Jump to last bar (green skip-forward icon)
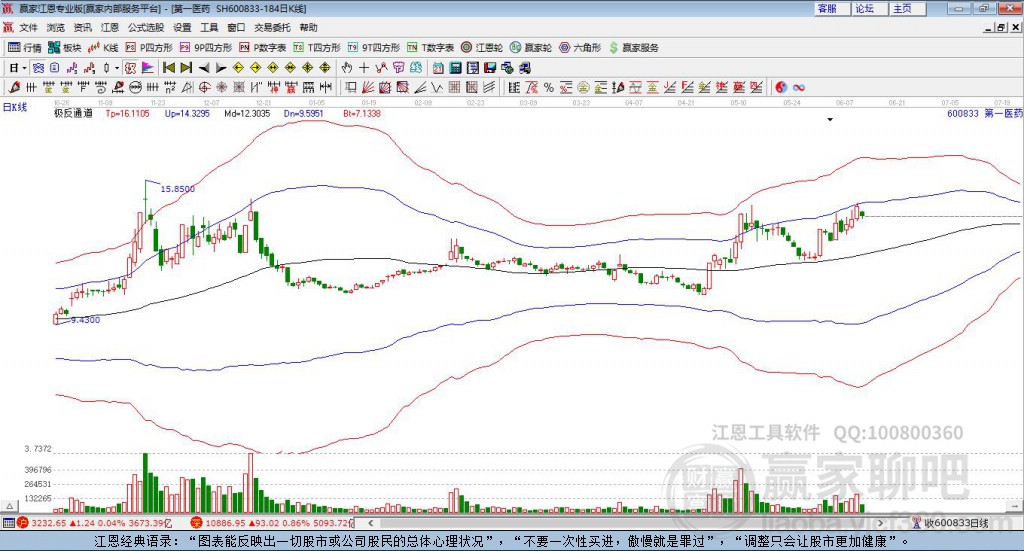 (x=186, y=68)
